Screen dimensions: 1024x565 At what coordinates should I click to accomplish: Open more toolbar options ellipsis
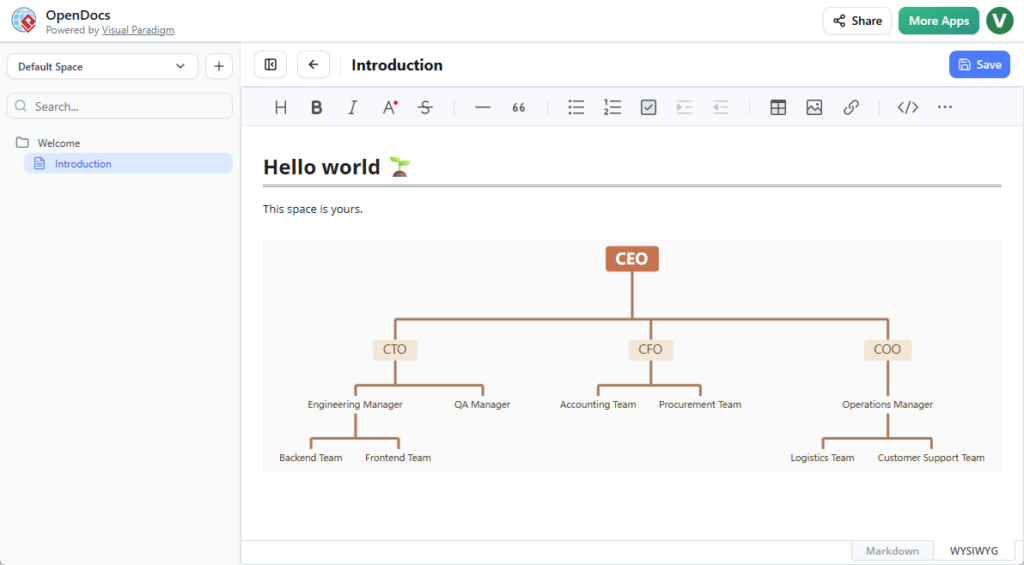[x=945, y=108]
